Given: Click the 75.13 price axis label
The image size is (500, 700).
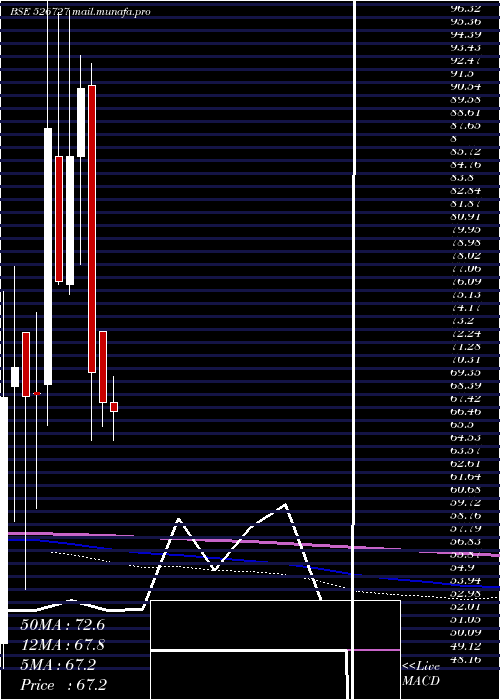Looking at the screenshot, I should pos(465,295).
